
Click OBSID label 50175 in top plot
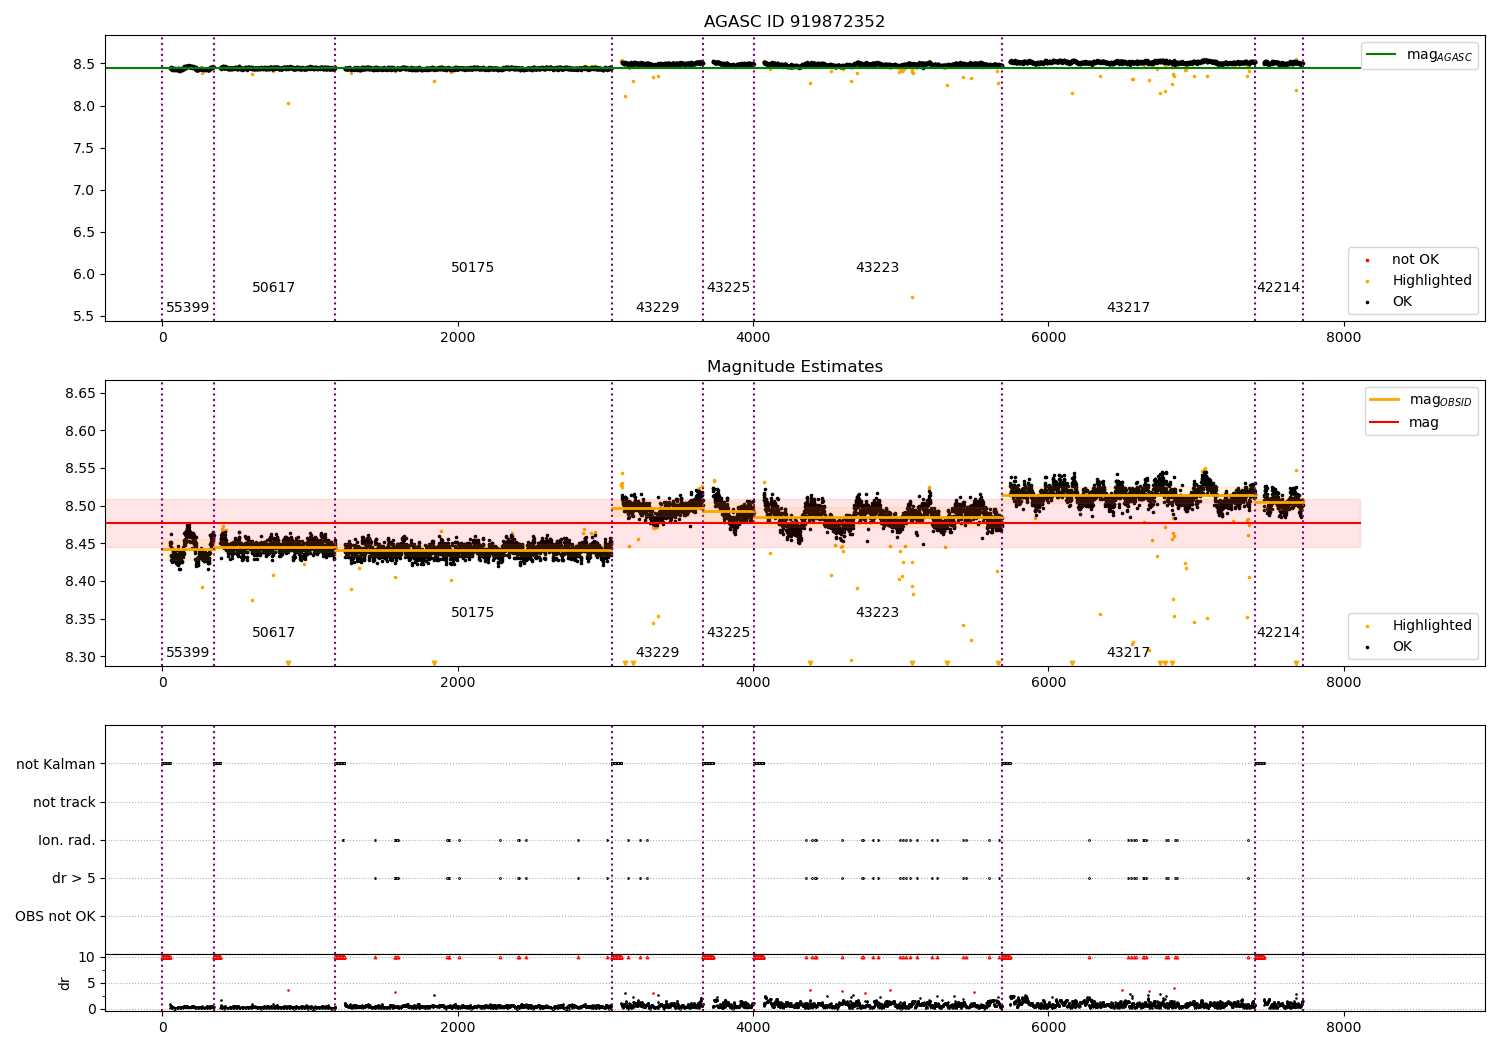pos(472,268)
